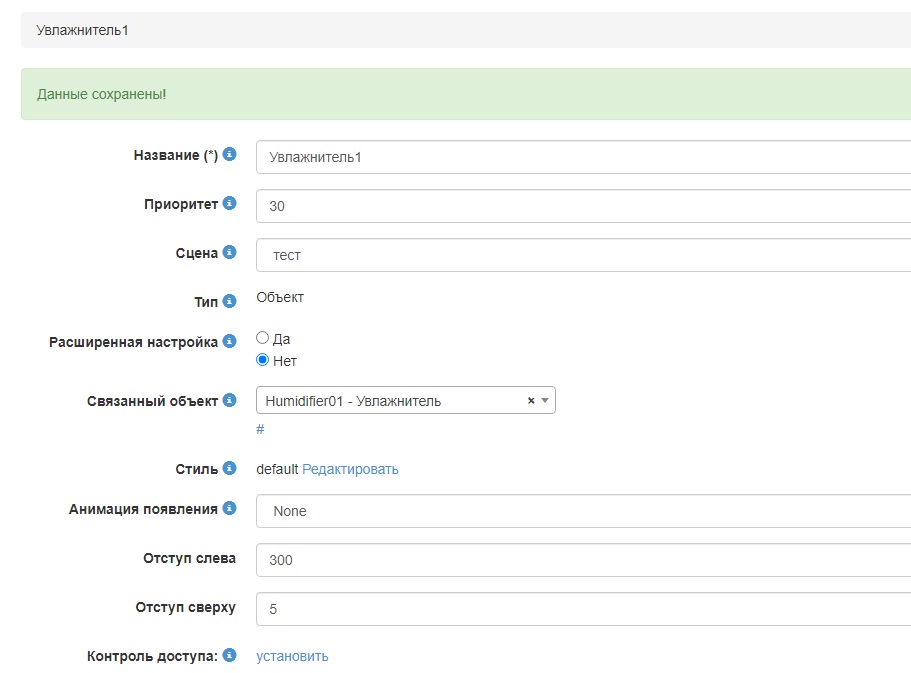The image size is (911, 673).
Task: Click the info icon beside Приоритет
Action: point(230,204)
